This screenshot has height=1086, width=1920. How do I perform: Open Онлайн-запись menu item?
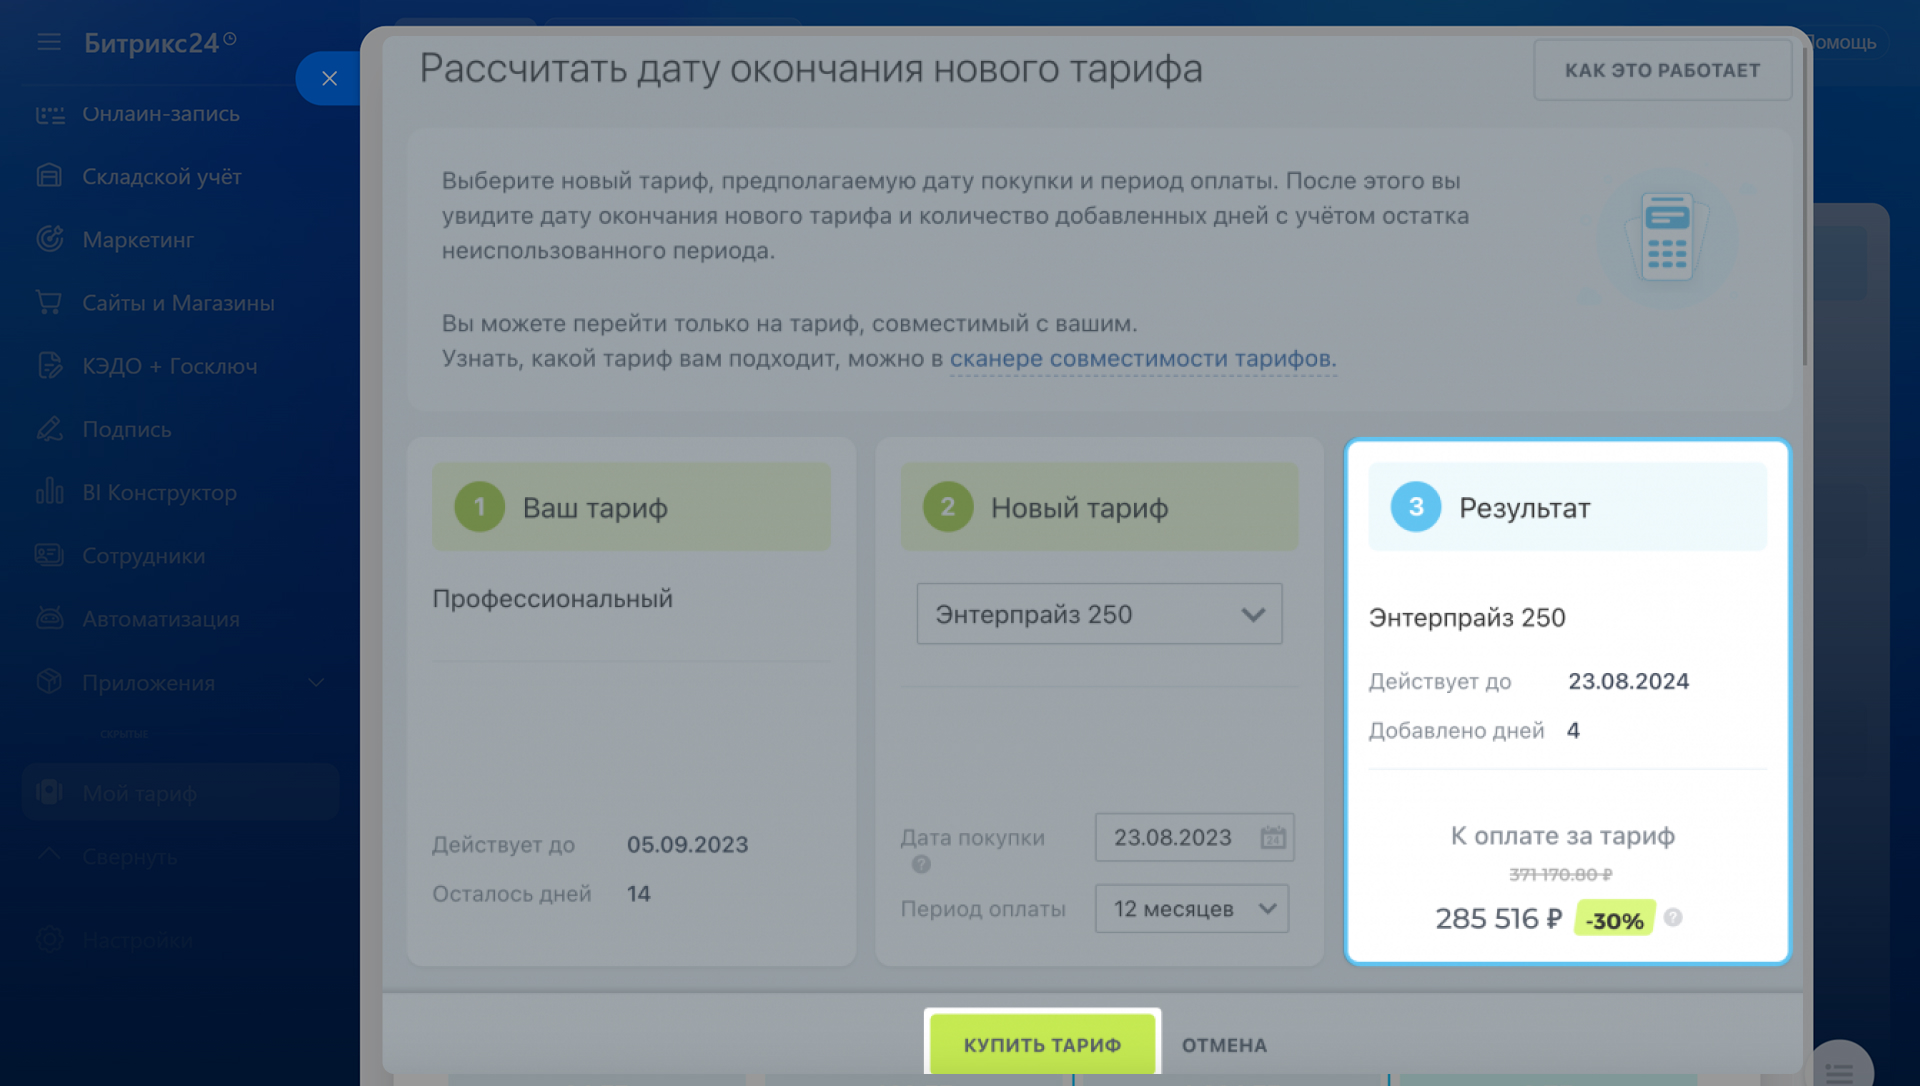161,114
